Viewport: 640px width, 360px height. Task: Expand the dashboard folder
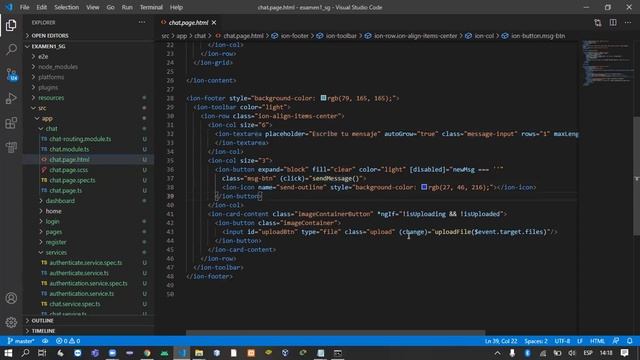click(88, 200)
